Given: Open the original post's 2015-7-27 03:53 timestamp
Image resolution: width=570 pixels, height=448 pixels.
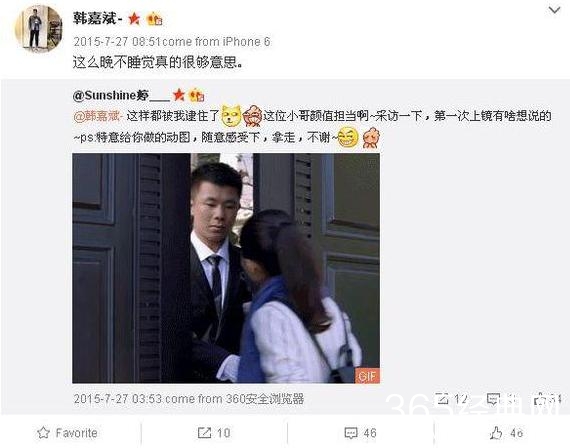Looking at the screenshot, I should tap(117, 399).
